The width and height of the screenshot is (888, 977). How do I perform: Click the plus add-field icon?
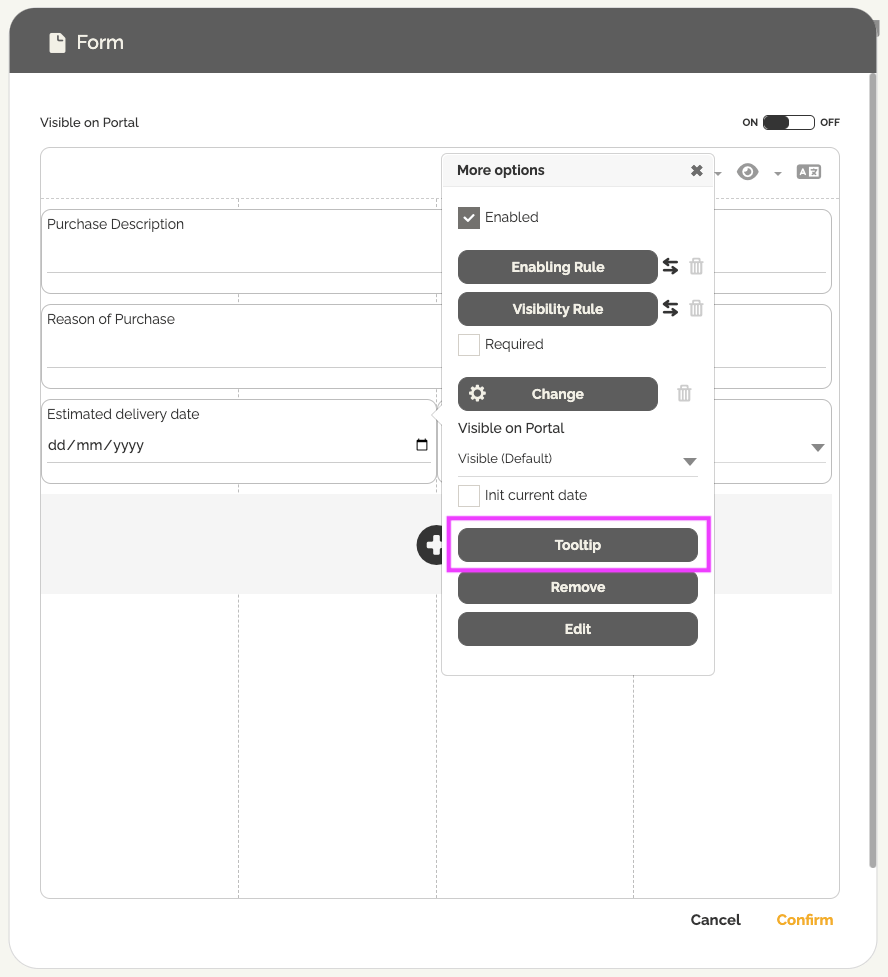(x=432, y=545)
